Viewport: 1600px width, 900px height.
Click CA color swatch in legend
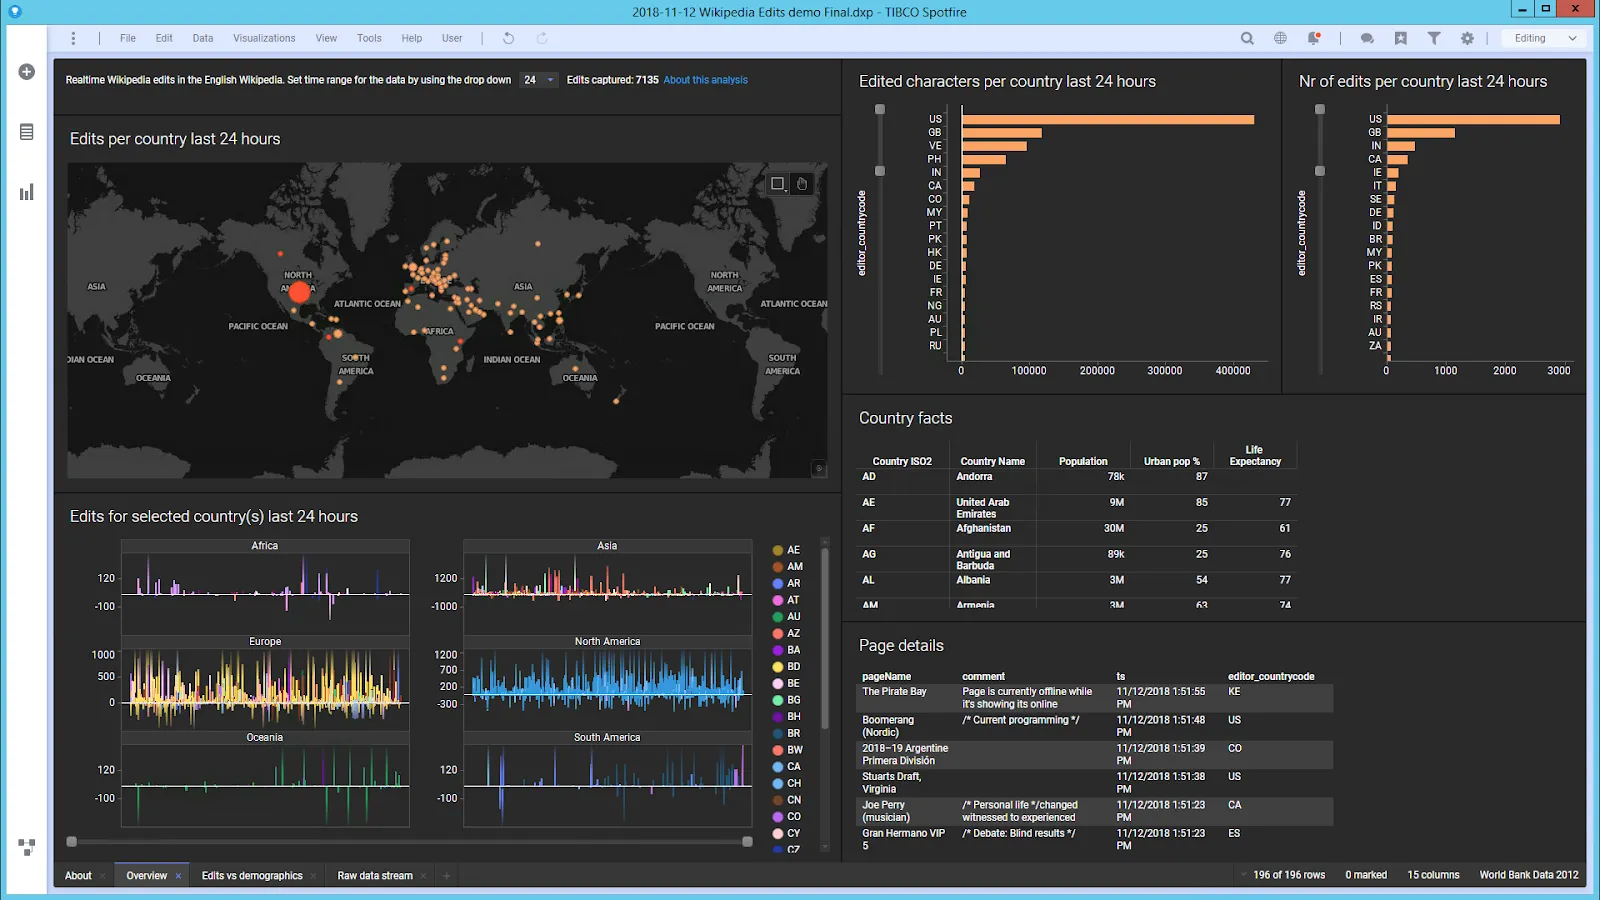[778, 767]
